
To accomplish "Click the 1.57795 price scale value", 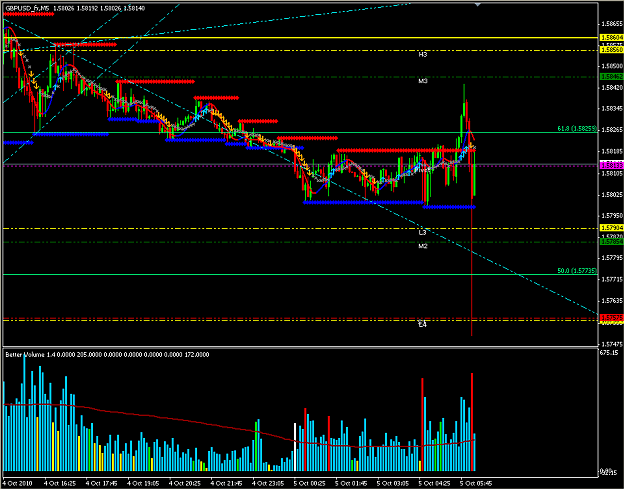I will pyautogui.click(x=612, y=258).
